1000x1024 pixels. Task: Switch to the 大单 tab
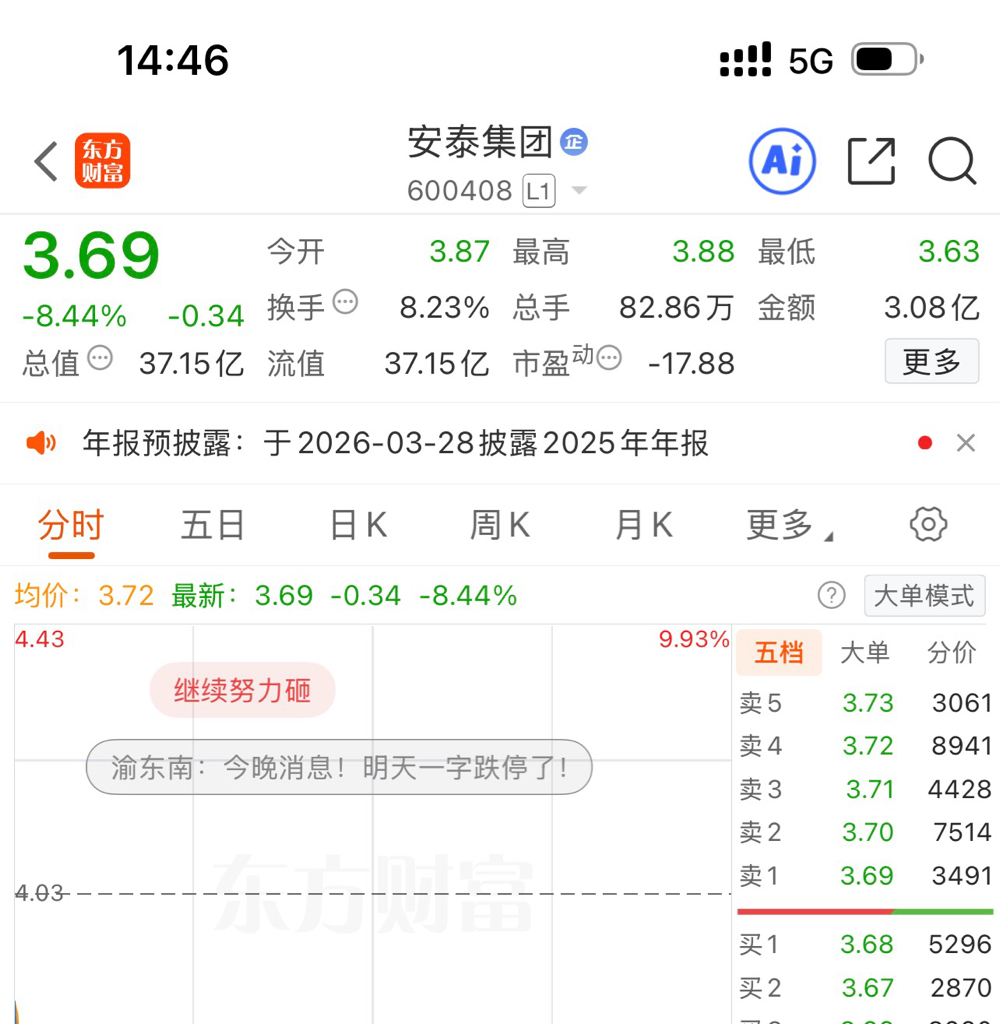coord(865,652)
